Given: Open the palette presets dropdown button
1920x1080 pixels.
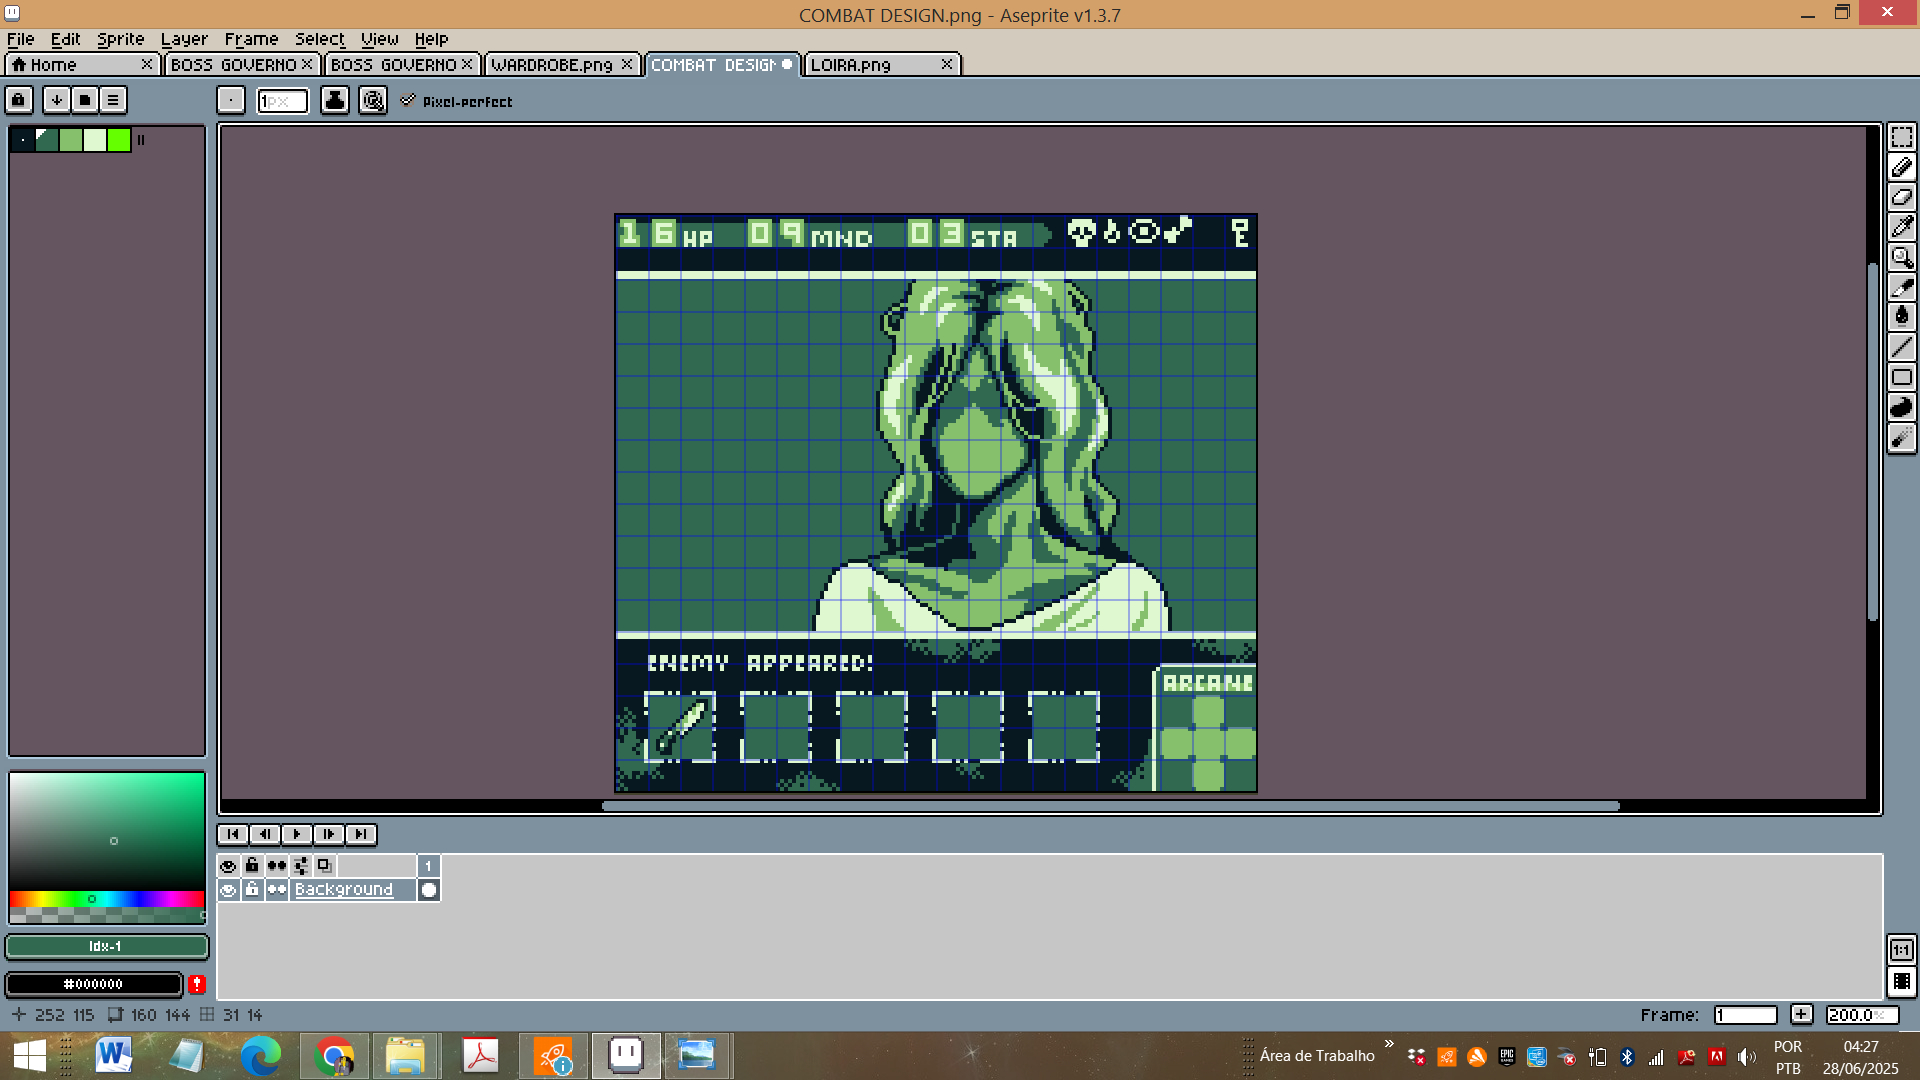Looking at the screenshot, I should (85, 100).
